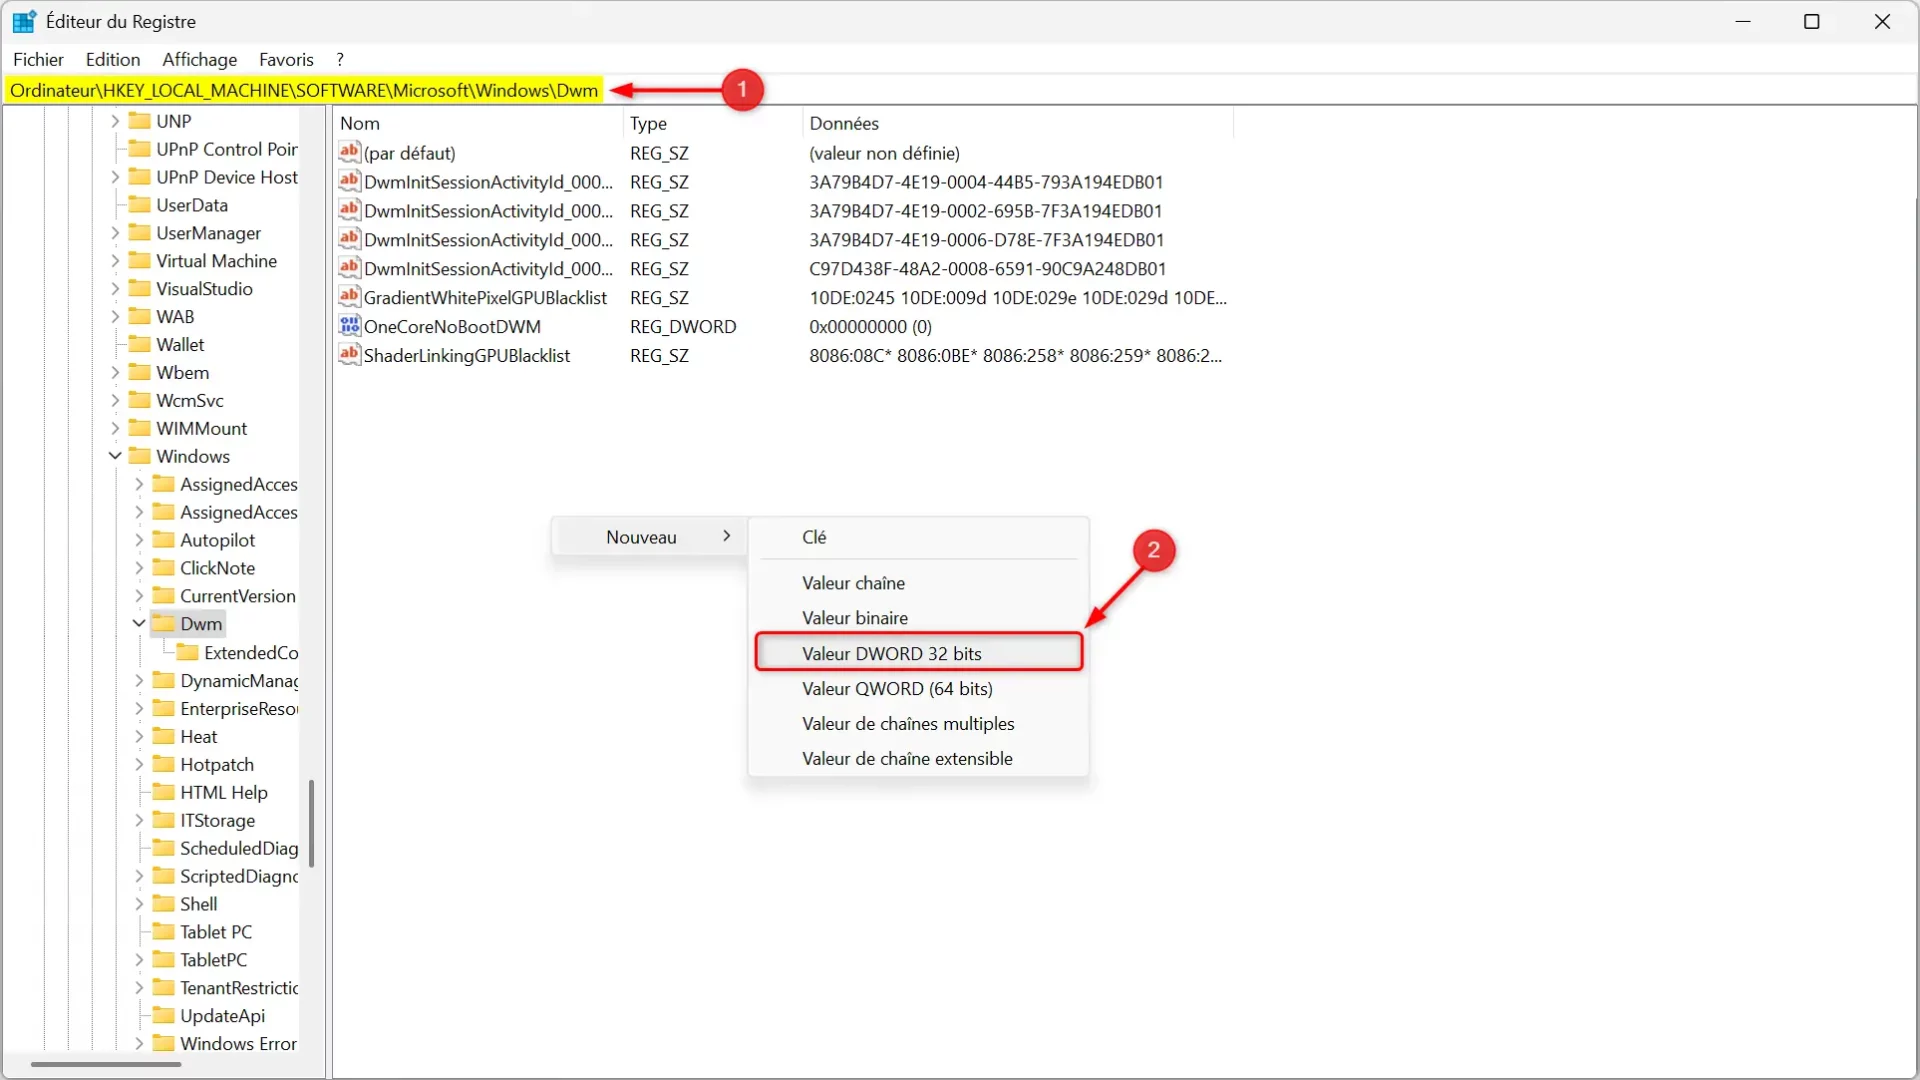
Task: Select the UPnP Device Host tree item
Action: coord(227,177)
